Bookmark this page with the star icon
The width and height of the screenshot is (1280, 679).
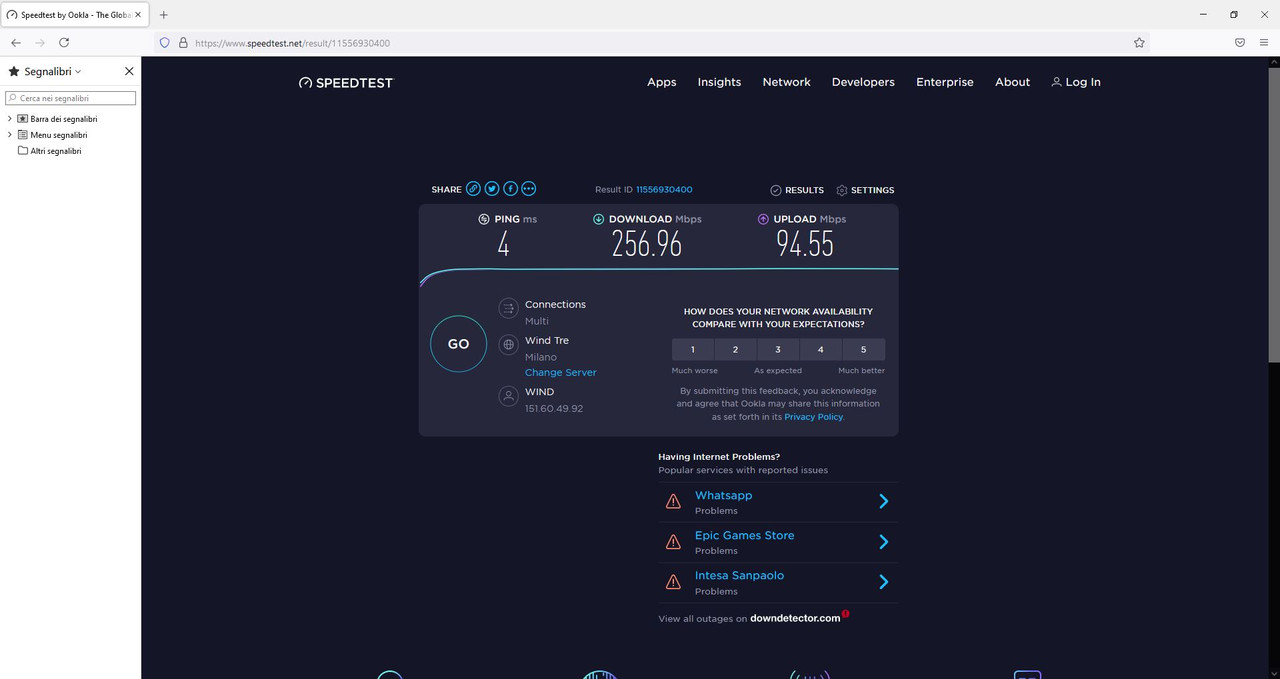[x=1139, y=43]
